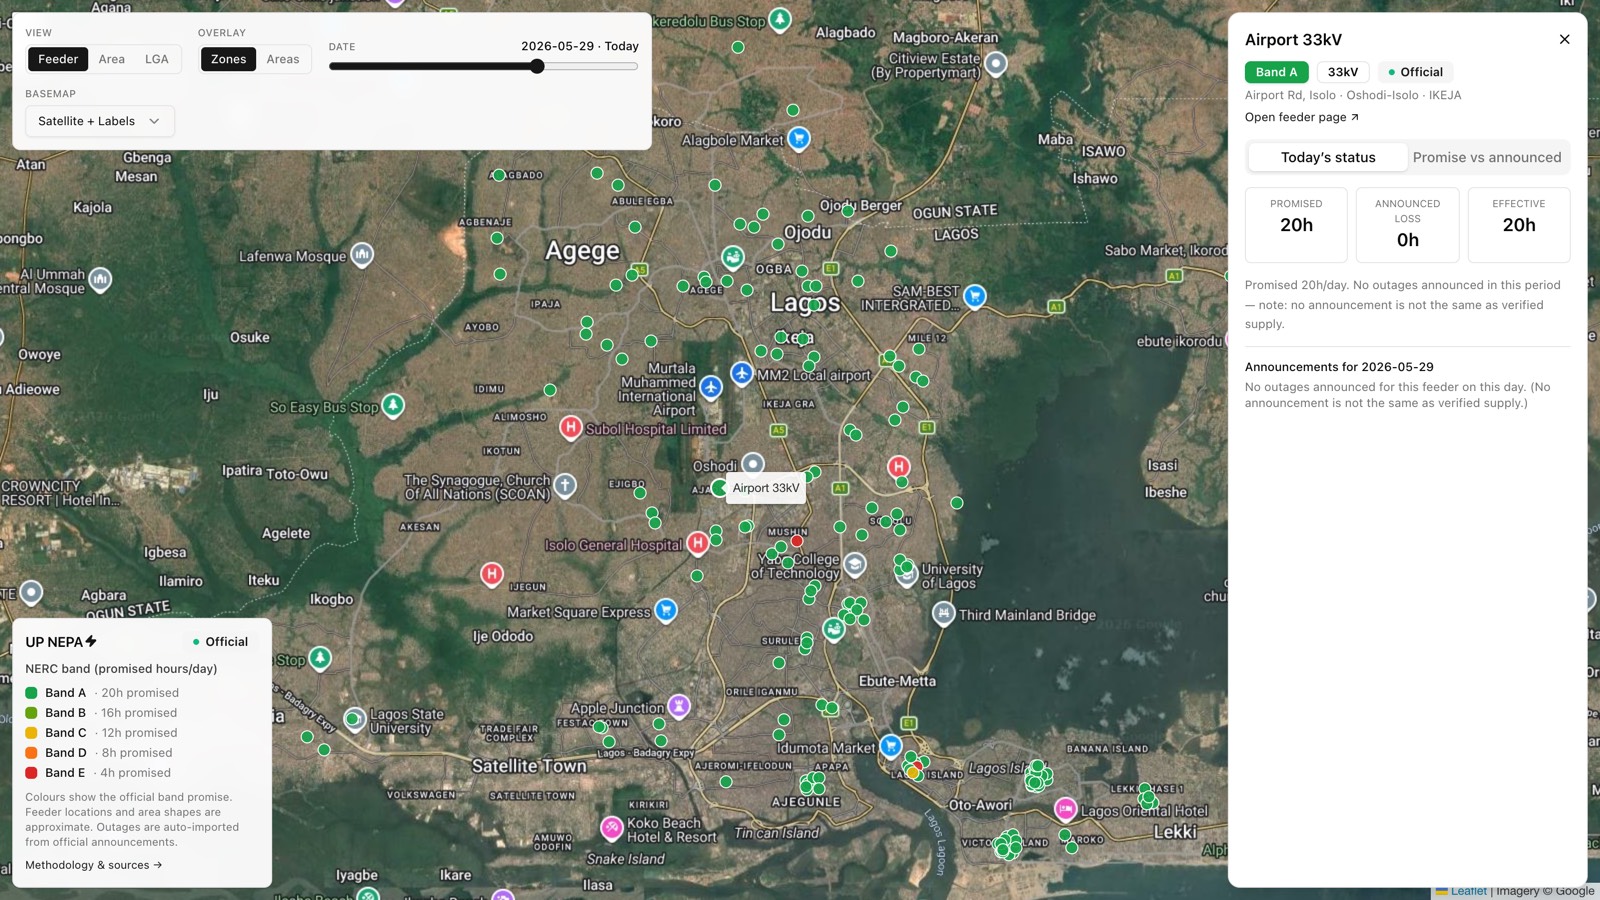Click the UP NEPA logo in legend
1600x900 pixels.
click(x=61, y=642)
